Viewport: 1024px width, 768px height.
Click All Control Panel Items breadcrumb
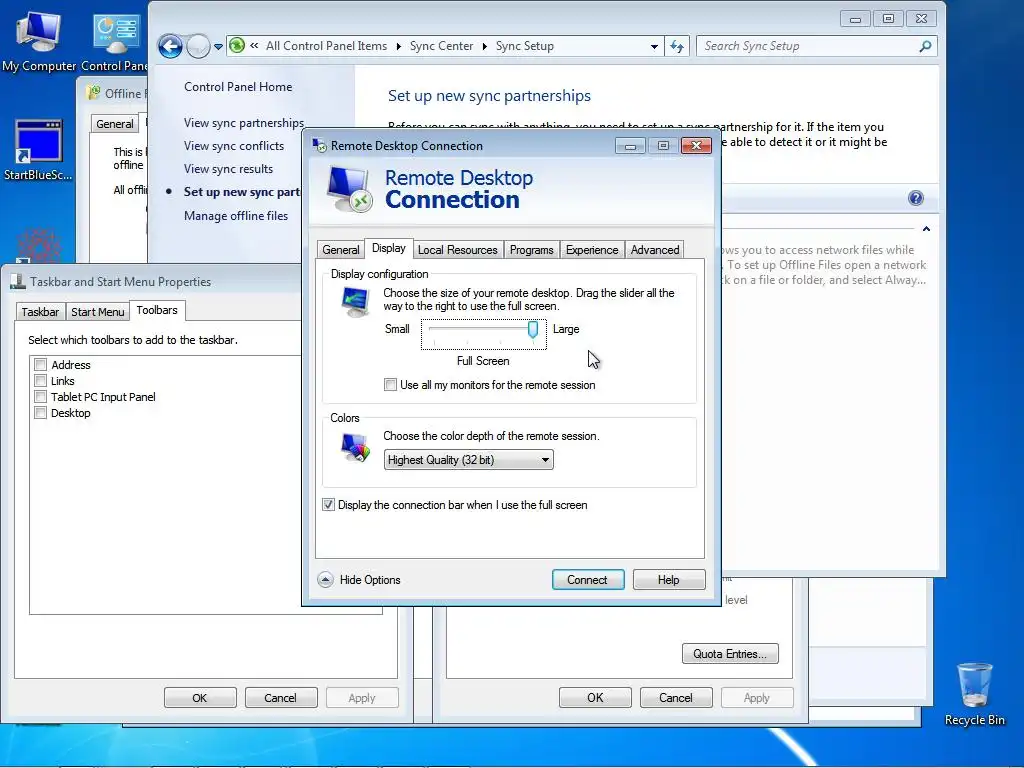(x=327, y=46)
